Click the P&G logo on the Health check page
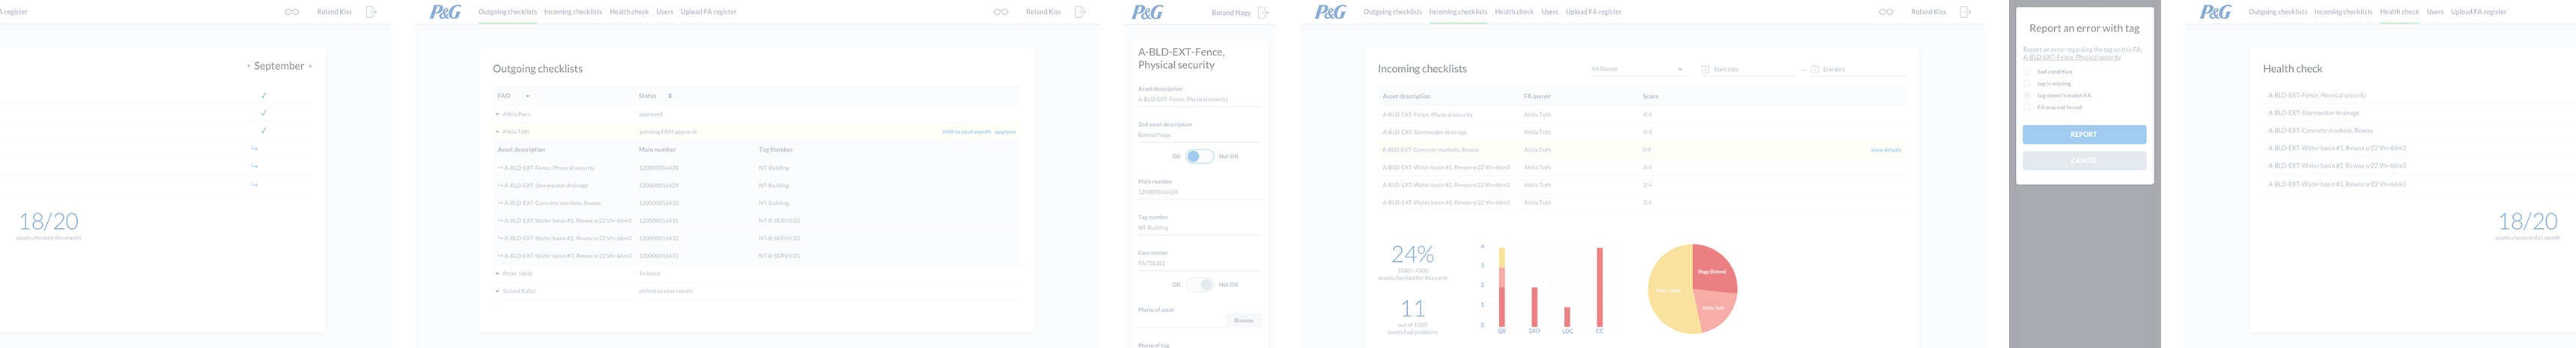2576x348 pixels. pyautogui.click(x=2215, y=12)
